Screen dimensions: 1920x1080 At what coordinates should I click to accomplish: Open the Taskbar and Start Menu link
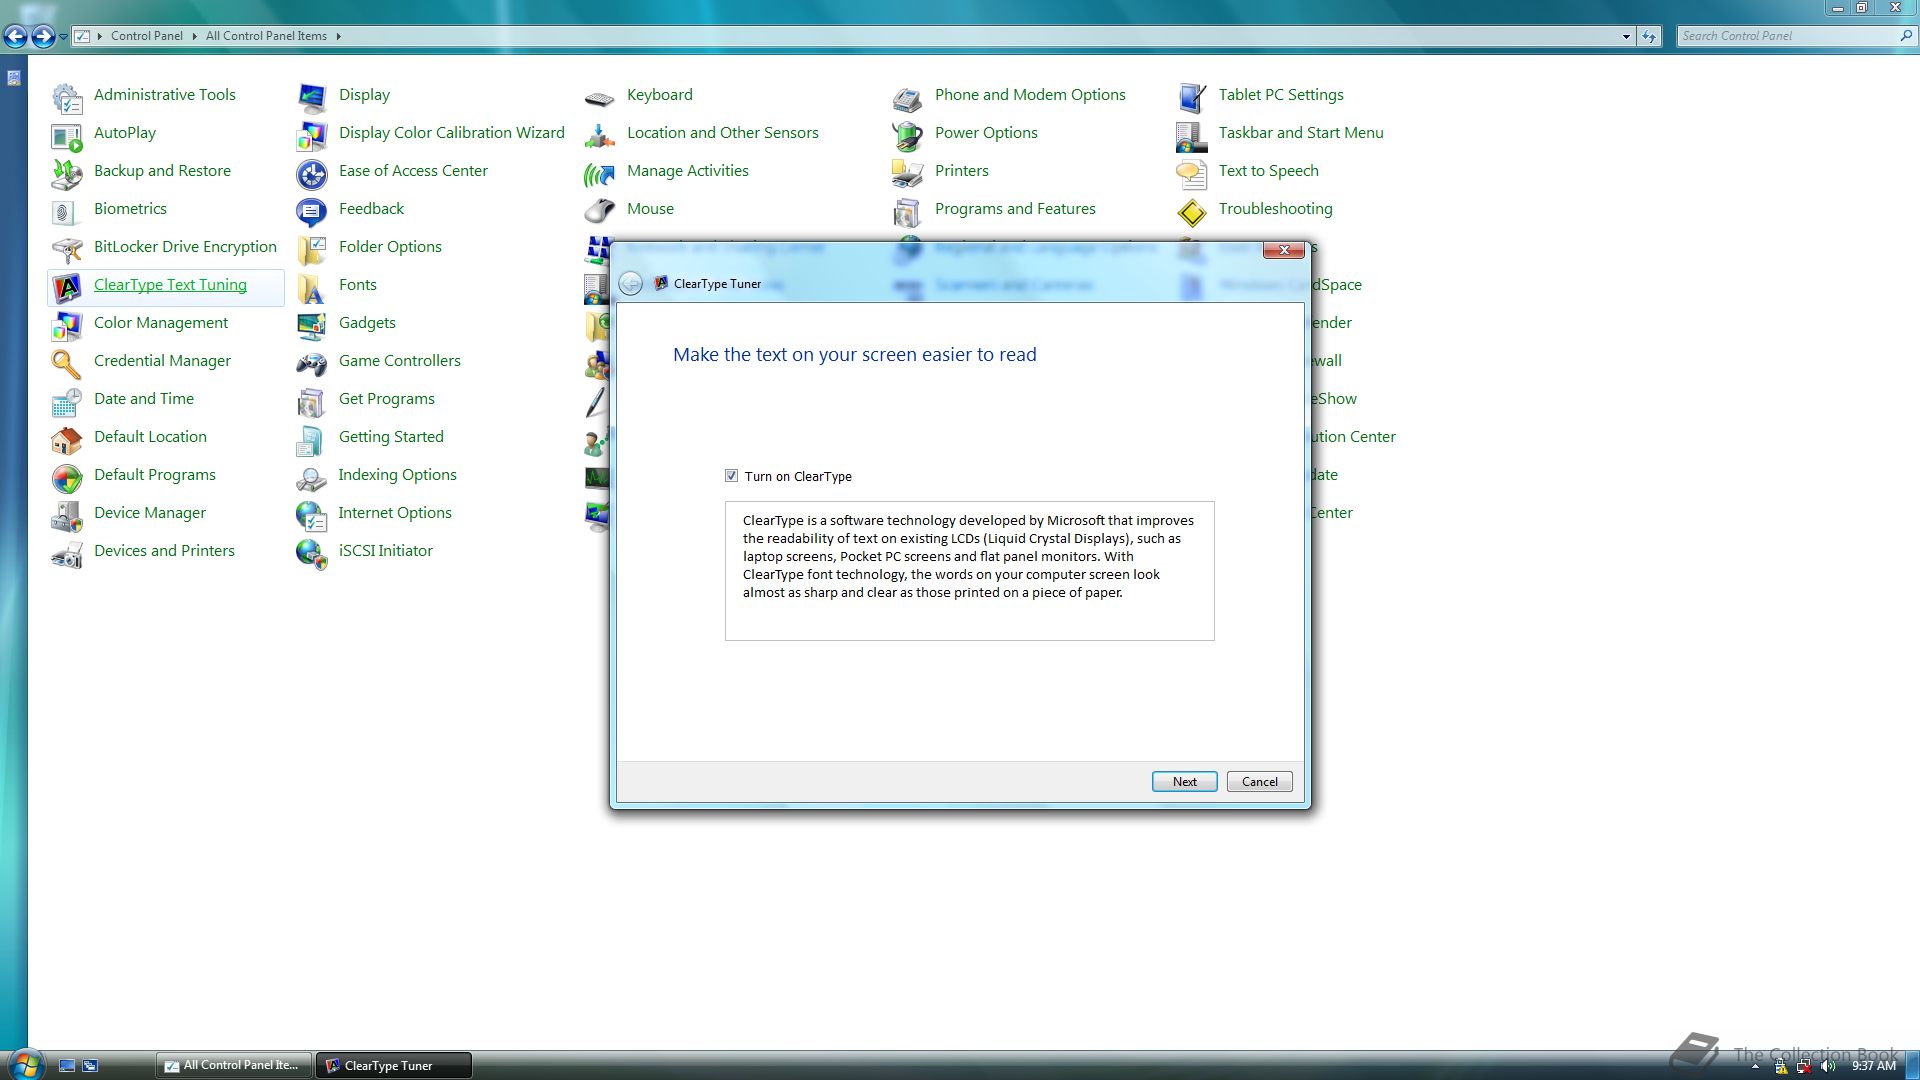[1301, 133]
